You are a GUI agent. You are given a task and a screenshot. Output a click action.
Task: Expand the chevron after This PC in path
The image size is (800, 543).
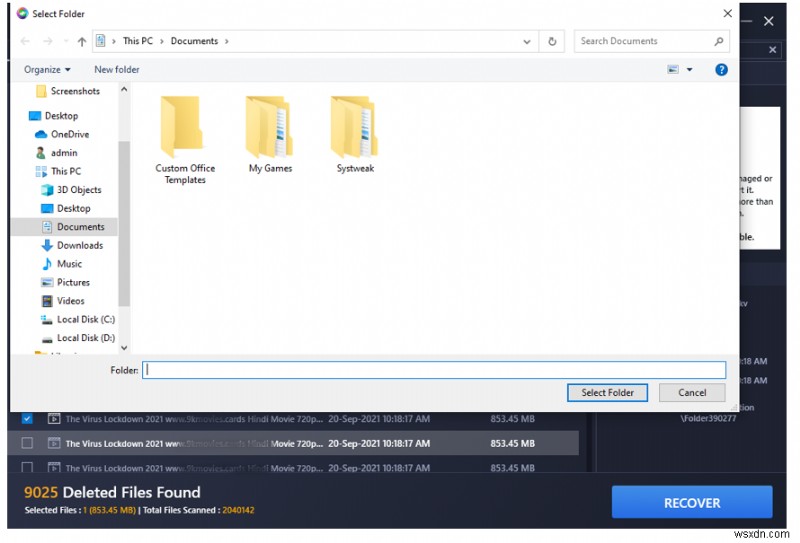pos(162,41)
